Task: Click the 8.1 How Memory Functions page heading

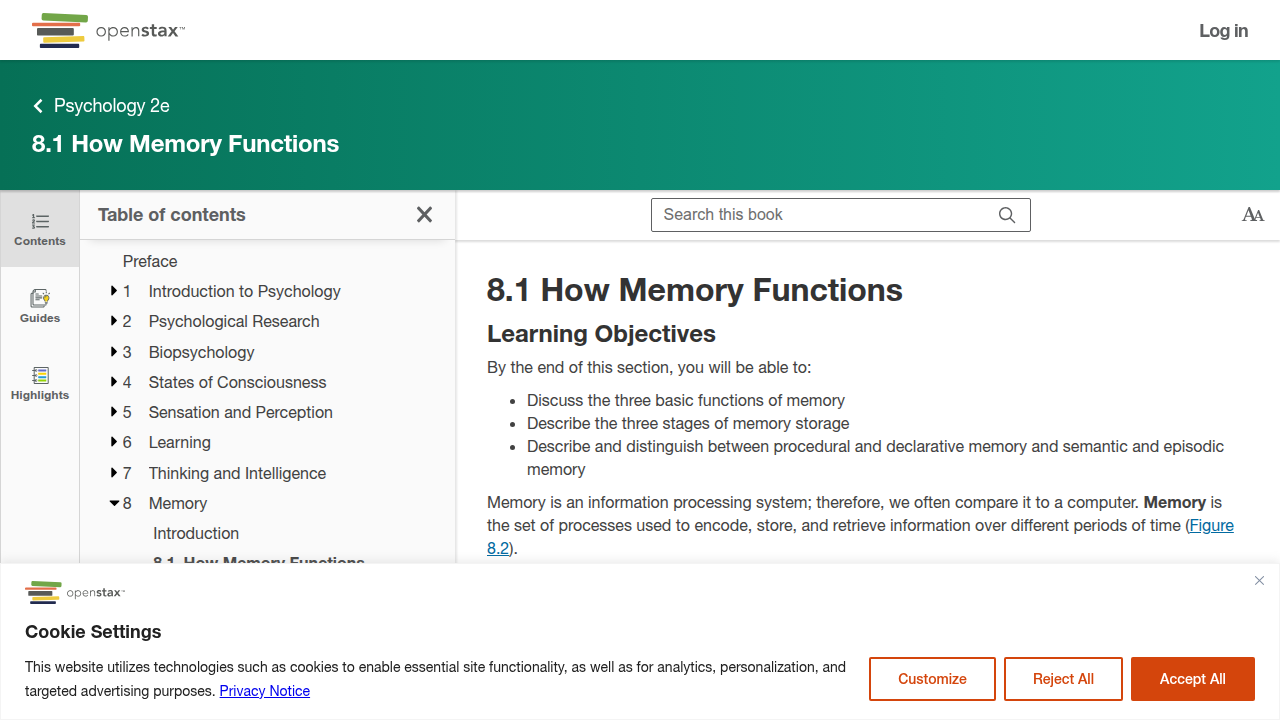Action: point(695,290)
